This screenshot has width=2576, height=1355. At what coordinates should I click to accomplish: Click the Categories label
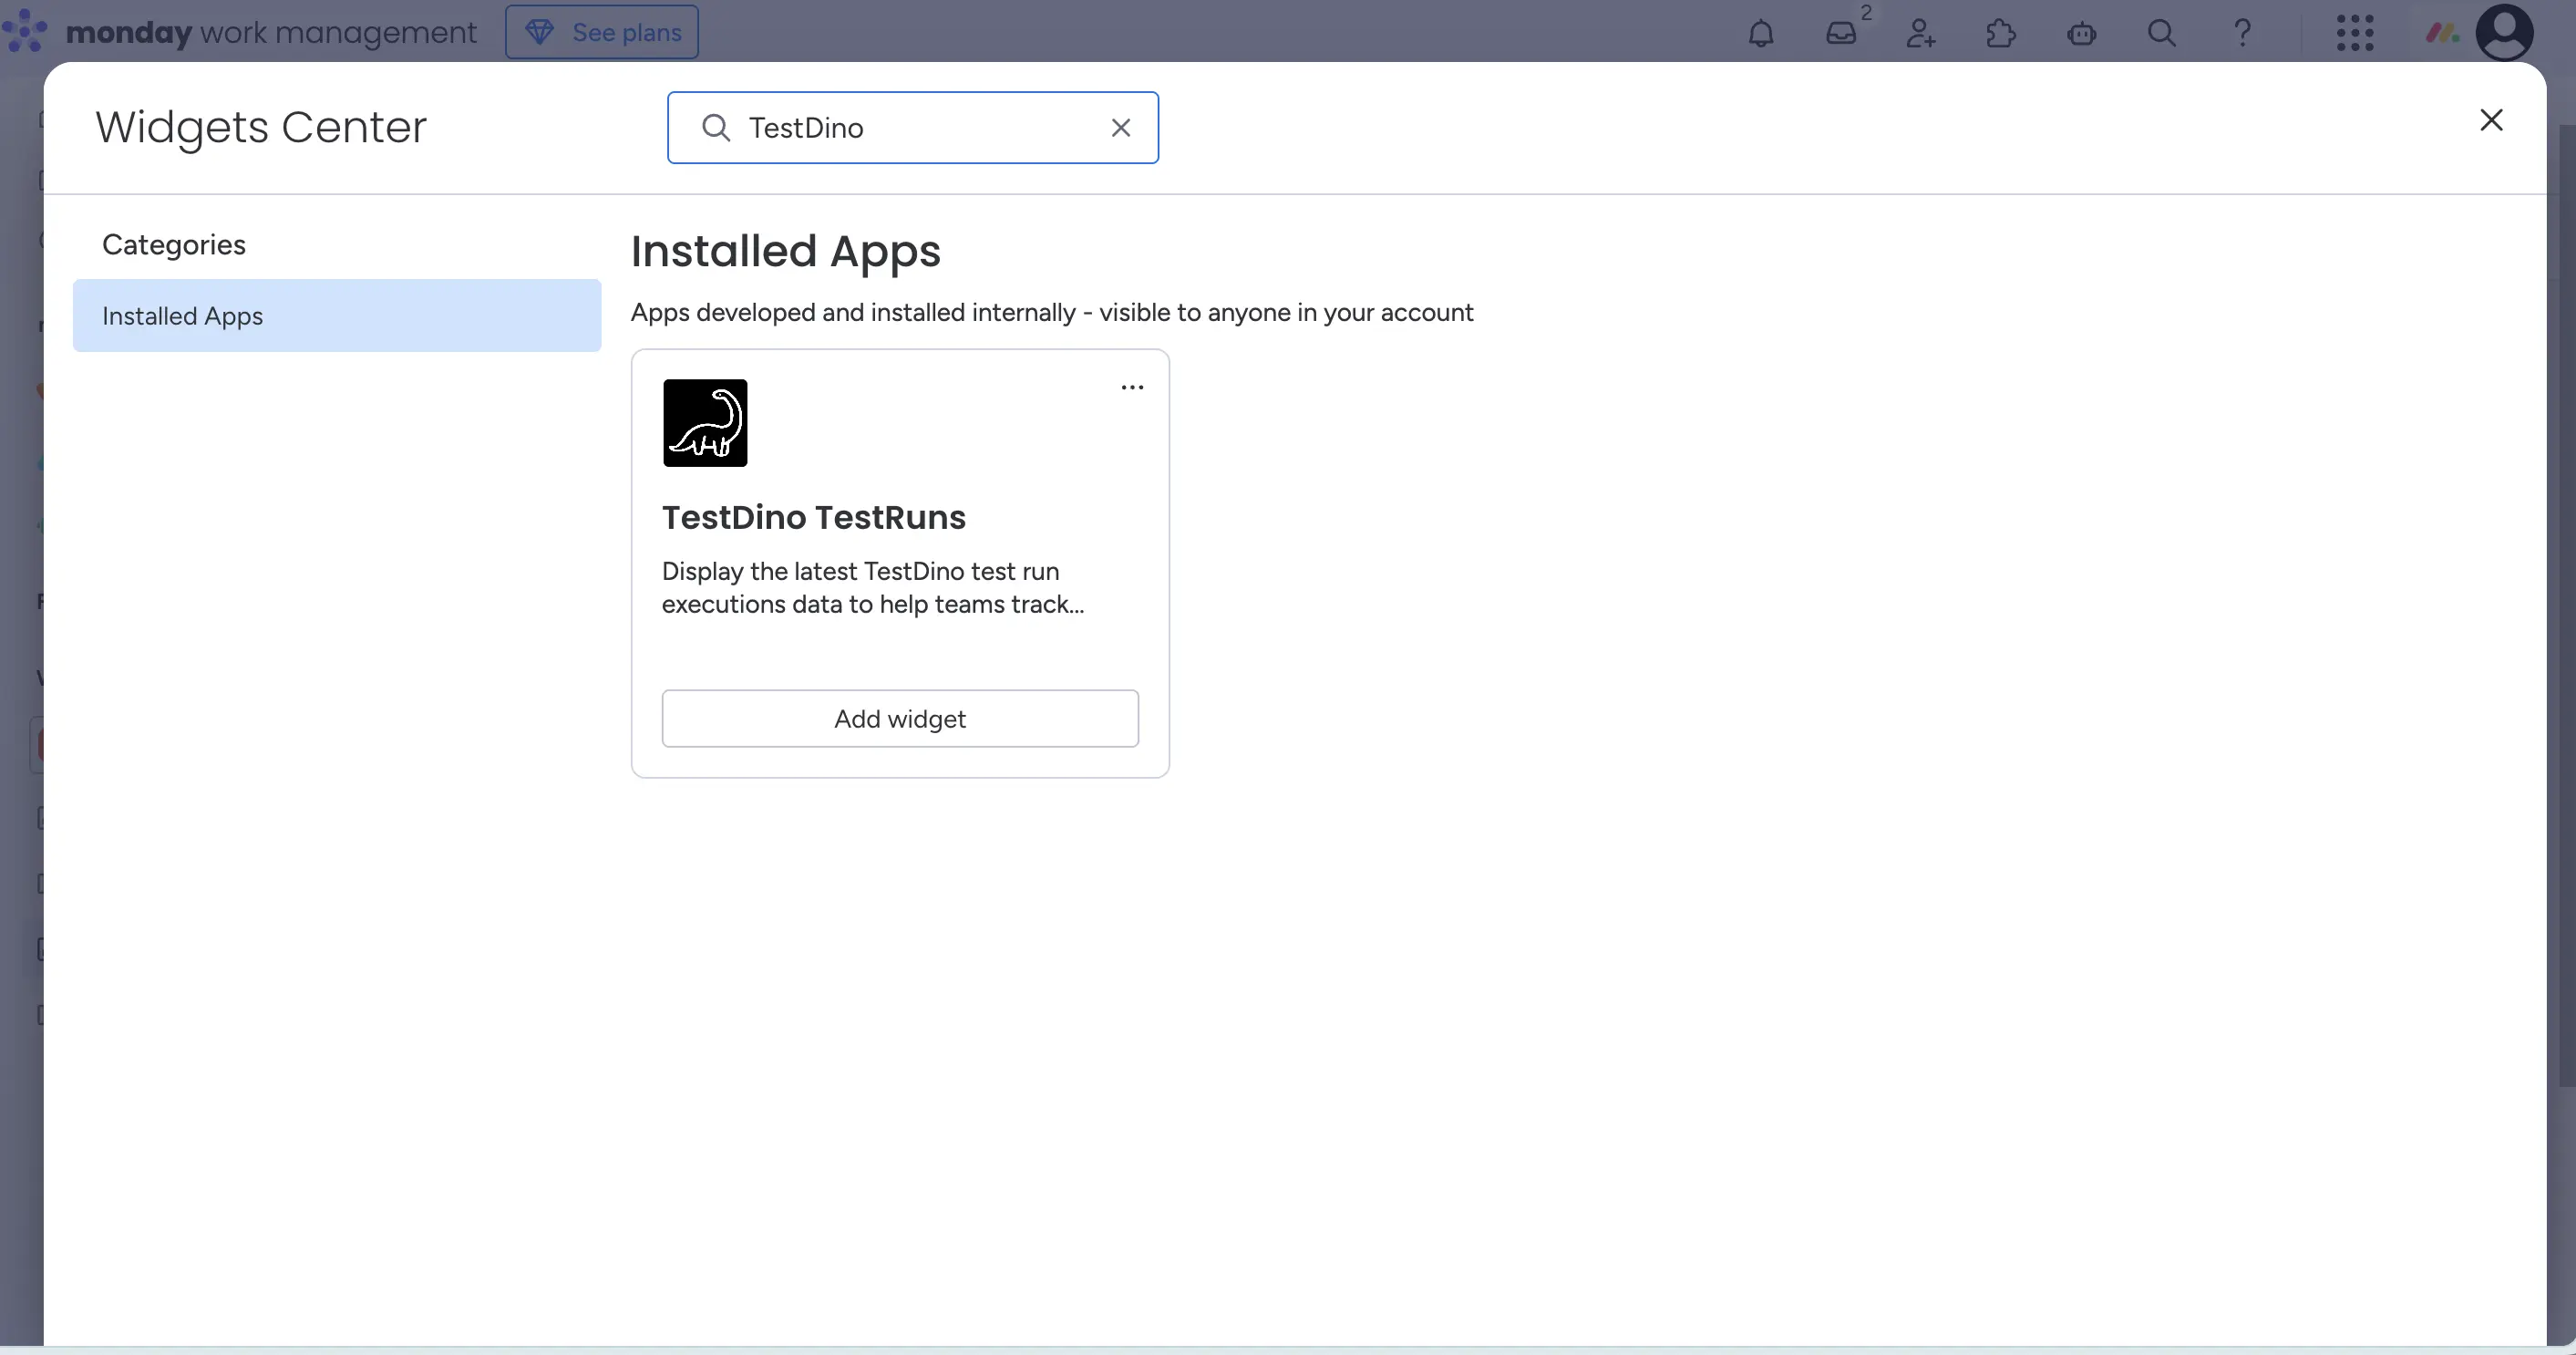click(x=174, y=244)
